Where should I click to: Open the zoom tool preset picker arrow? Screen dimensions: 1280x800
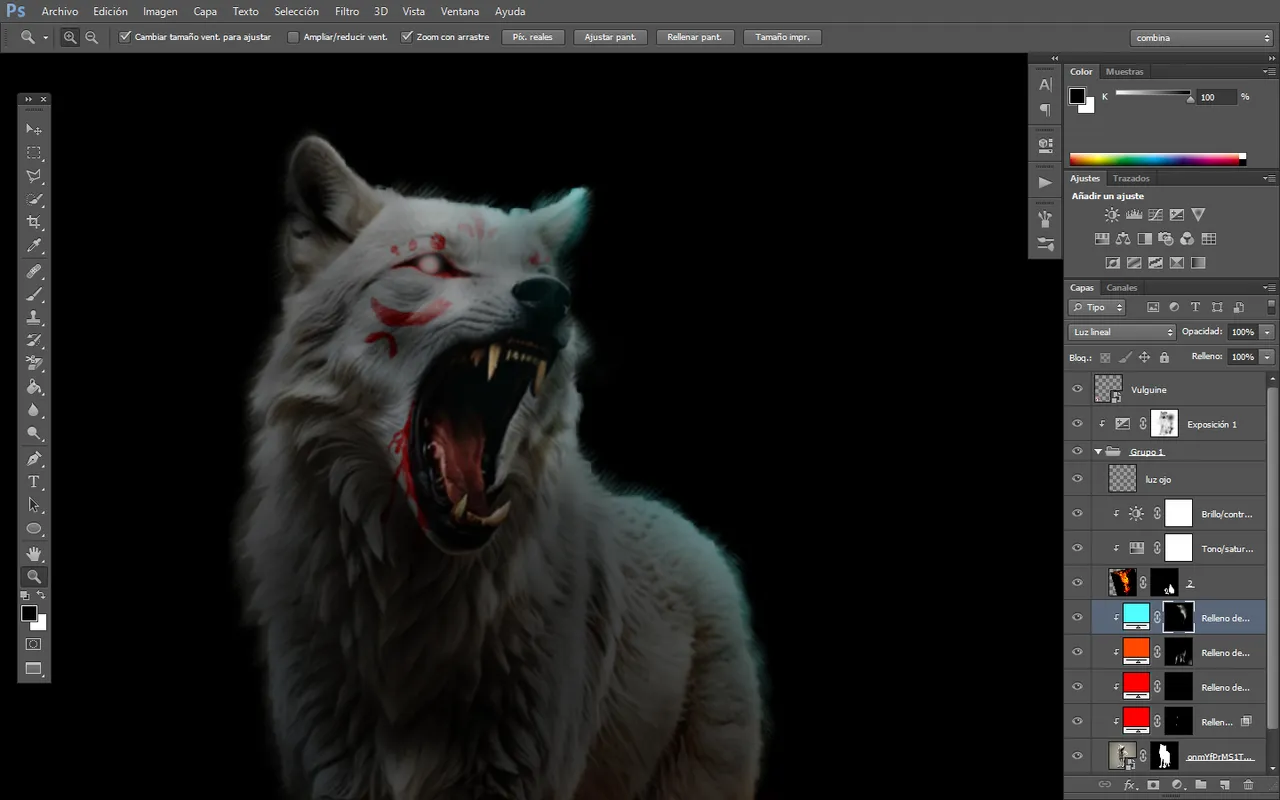46,38
